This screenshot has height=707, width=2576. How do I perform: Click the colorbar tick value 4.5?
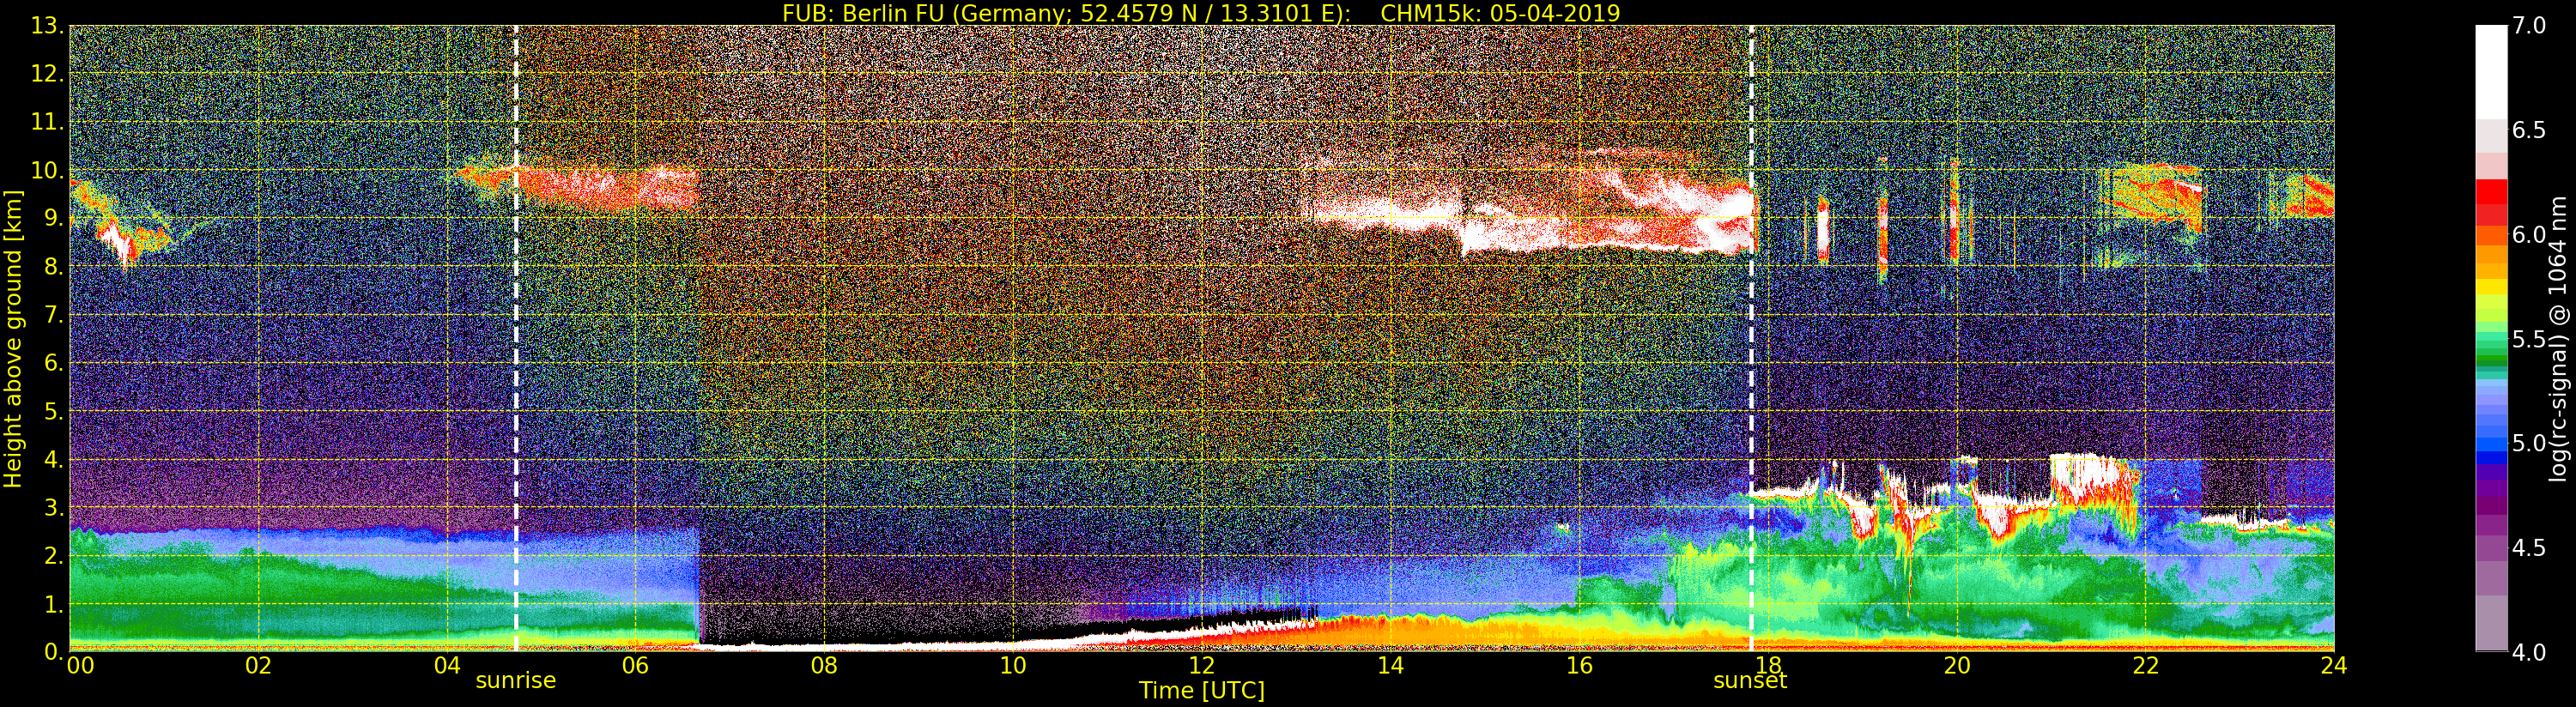2529,548
